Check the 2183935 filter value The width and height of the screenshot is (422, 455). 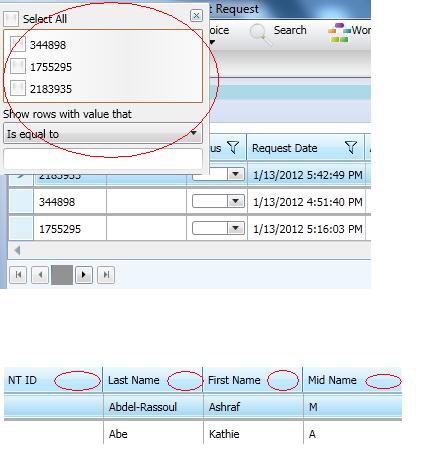(18, 88)
